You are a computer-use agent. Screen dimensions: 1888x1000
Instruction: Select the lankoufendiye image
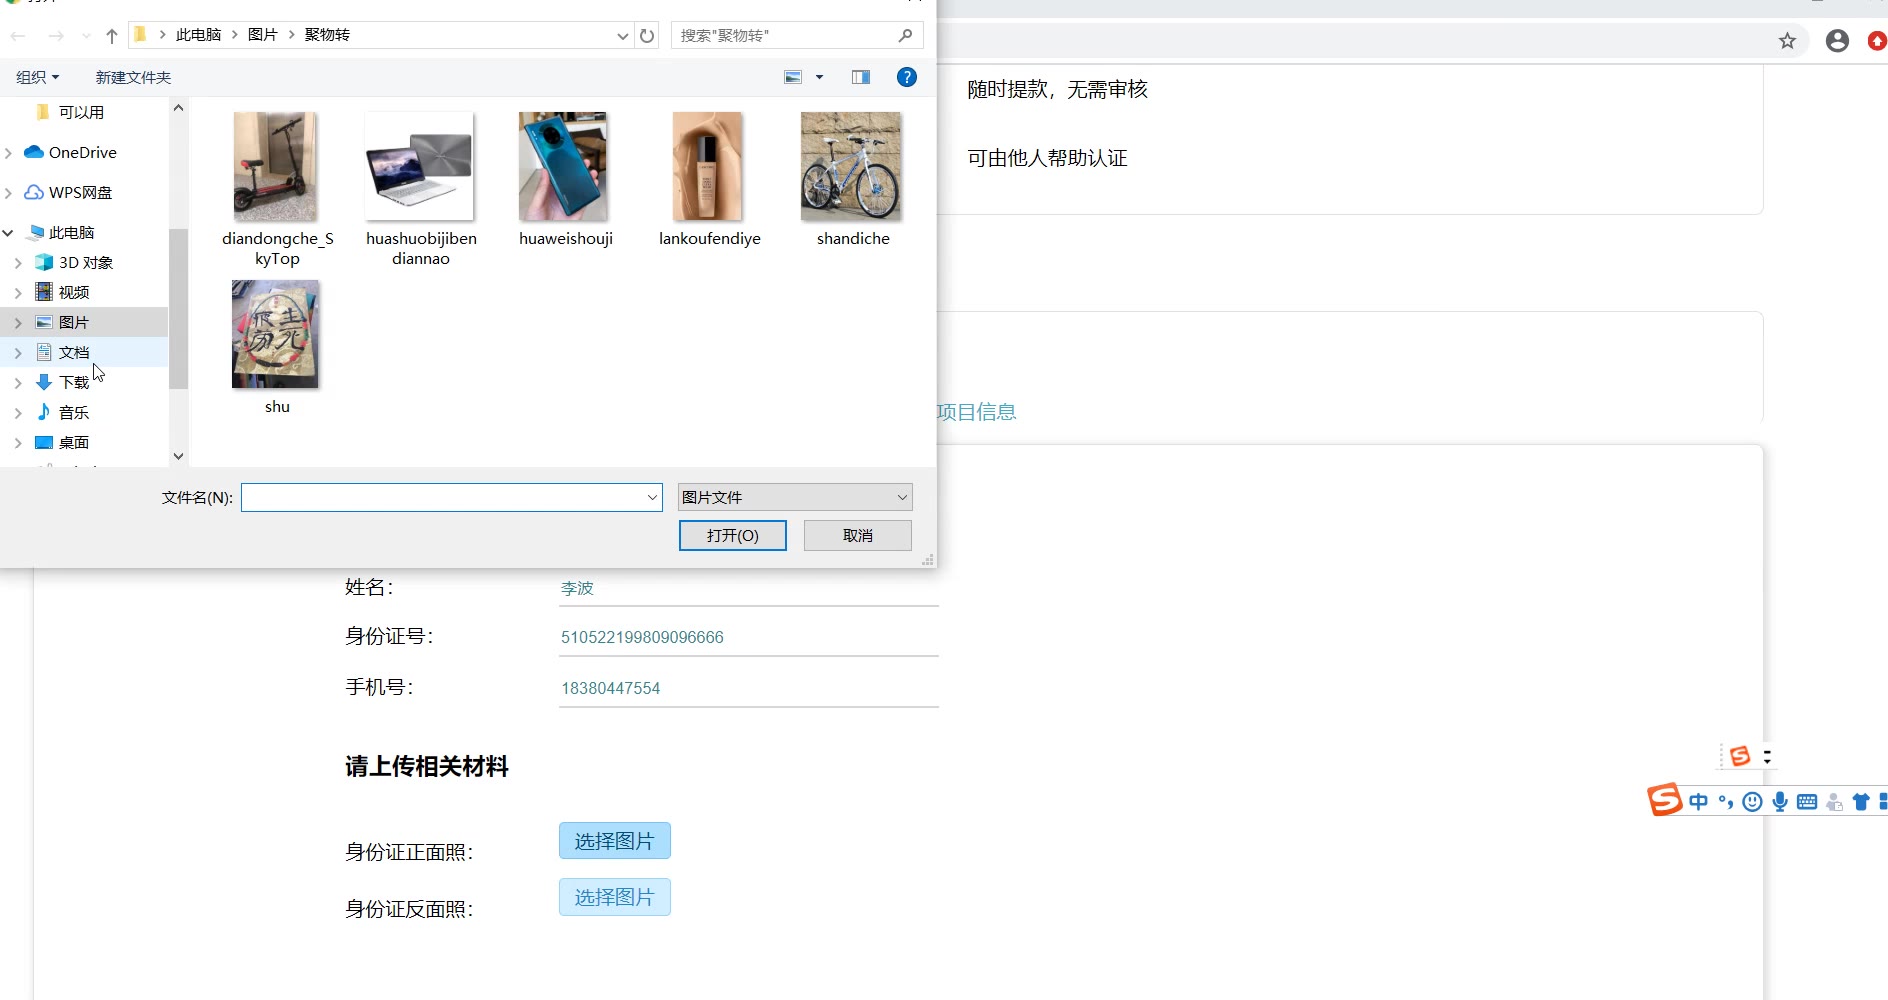(709, 180)
